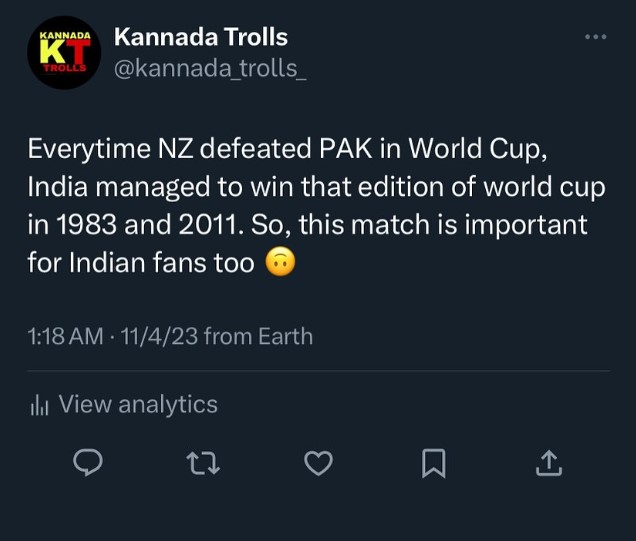Open the three-dot more options menu

[595, 37]
